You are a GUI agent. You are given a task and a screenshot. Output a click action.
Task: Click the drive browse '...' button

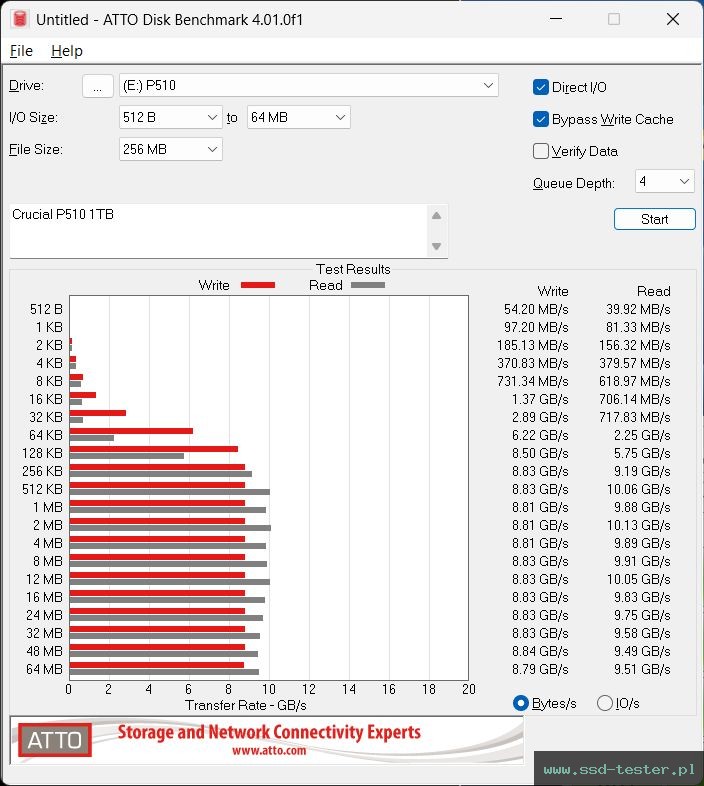pyautogui.click(x=97, y=86)
